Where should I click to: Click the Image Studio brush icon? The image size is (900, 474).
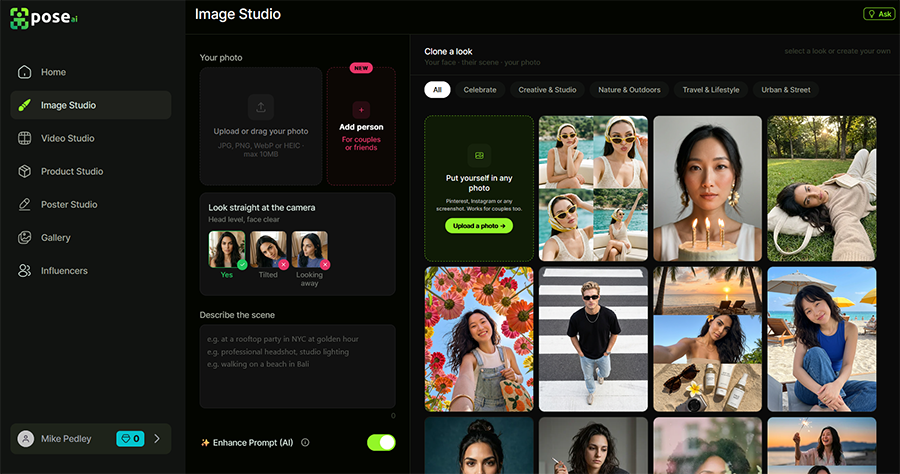pos(24,105)
